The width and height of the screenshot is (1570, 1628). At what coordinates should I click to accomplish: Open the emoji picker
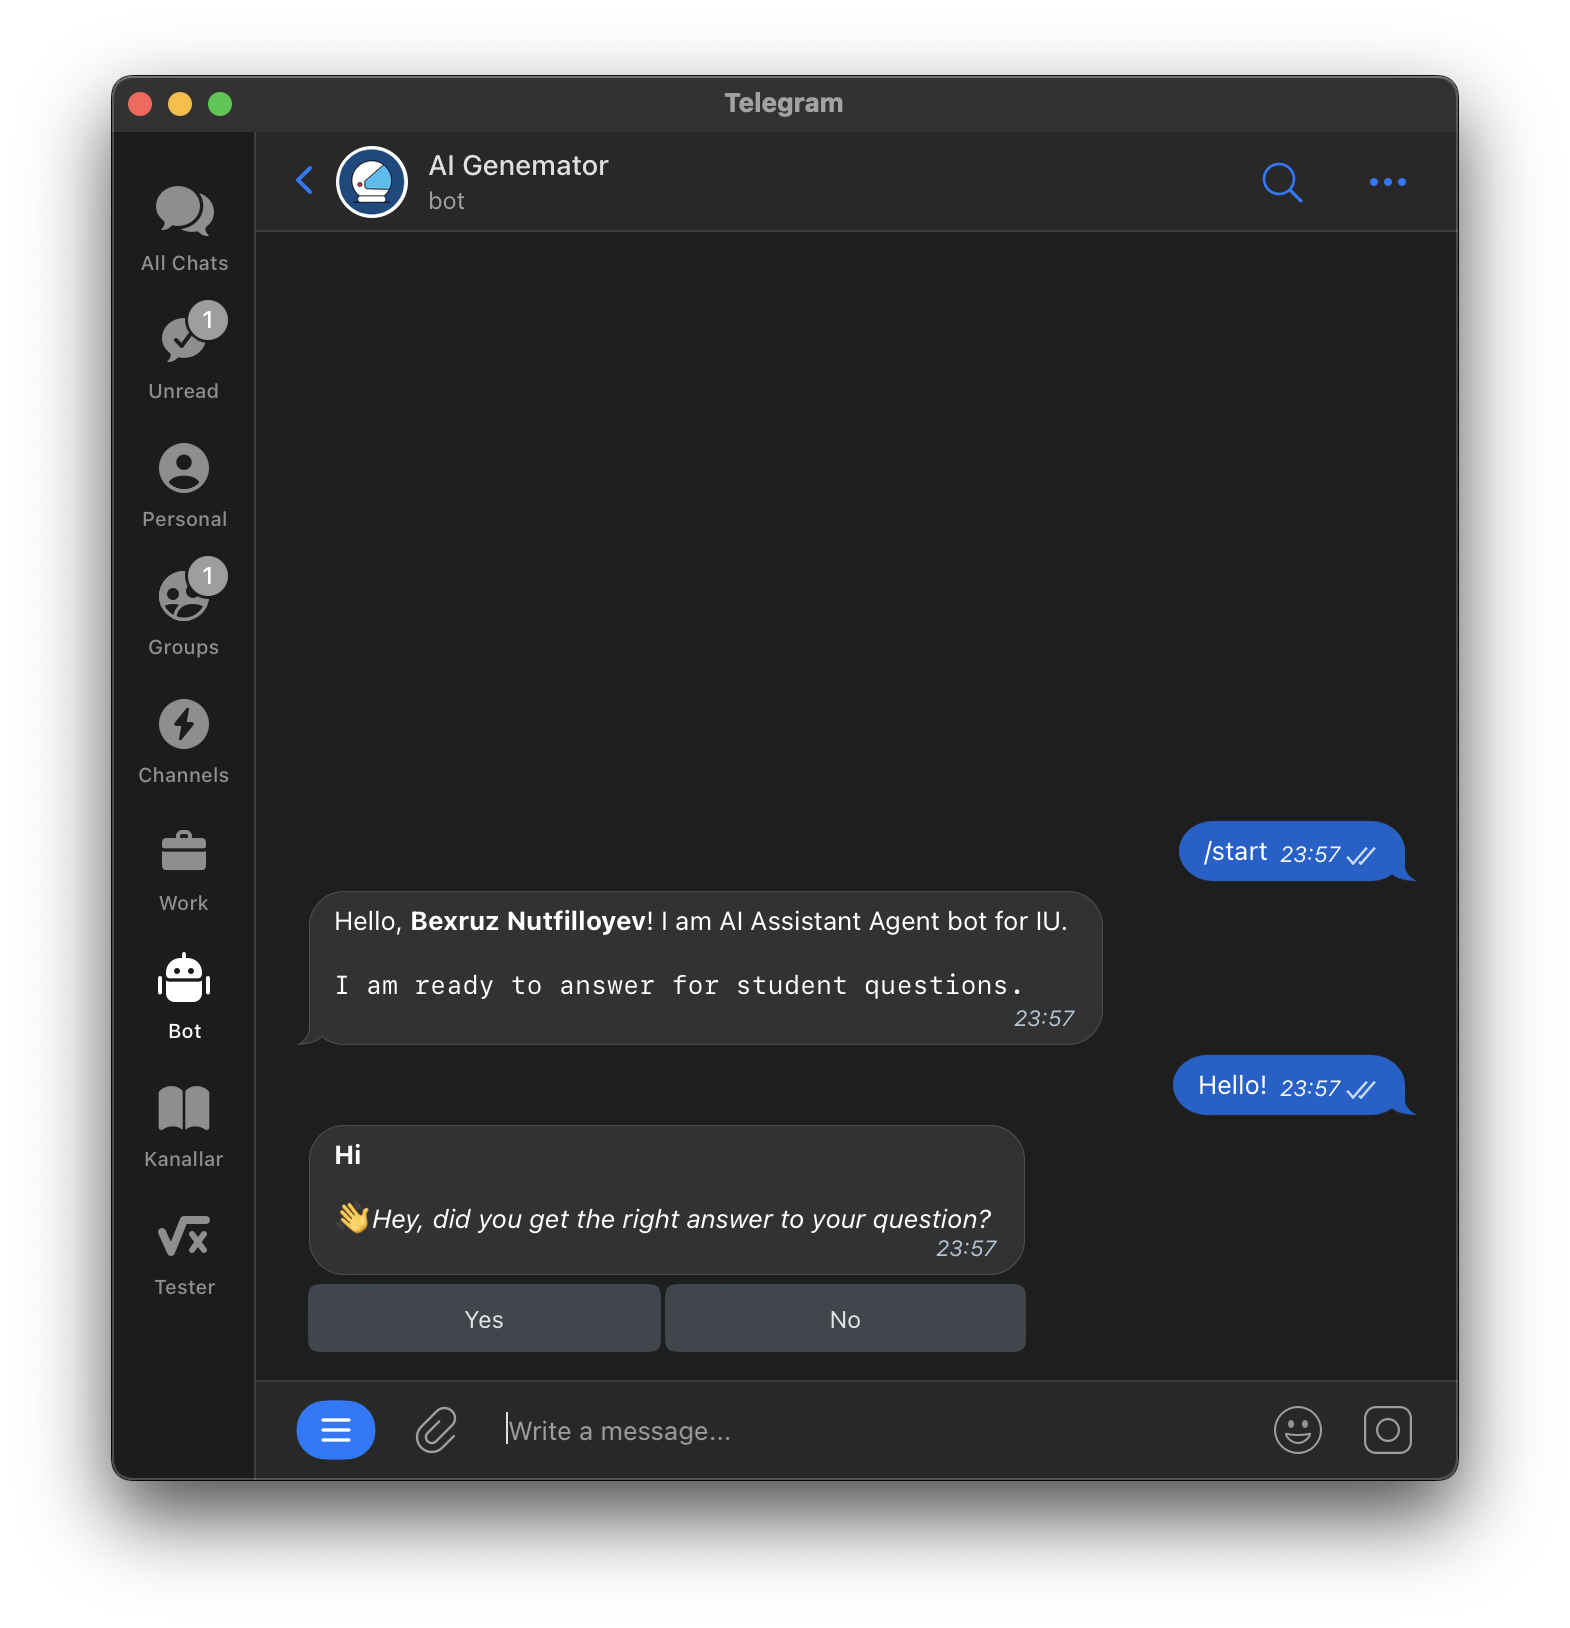point(1298,1430)
